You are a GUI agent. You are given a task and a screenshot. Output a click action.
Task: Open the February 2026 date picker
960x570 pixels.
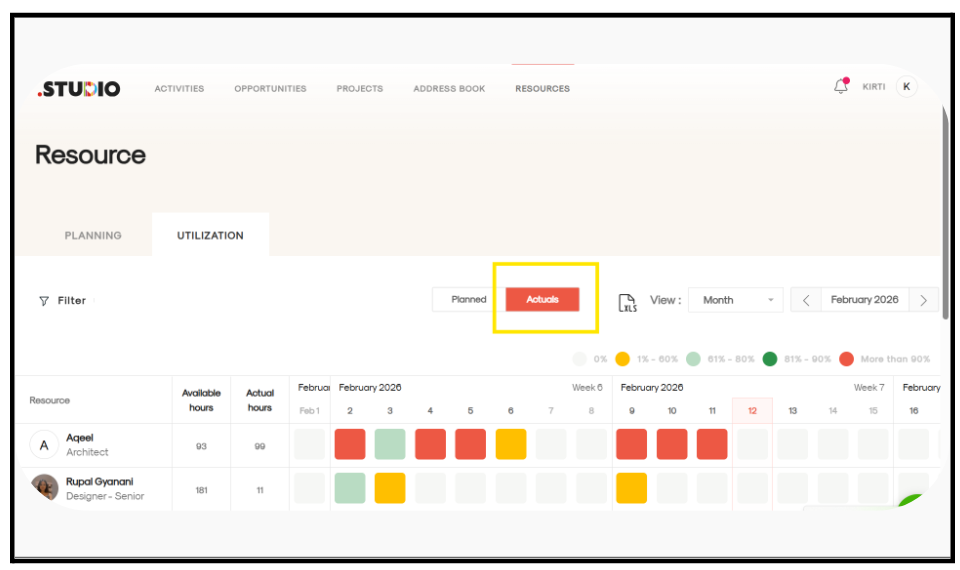864,300
